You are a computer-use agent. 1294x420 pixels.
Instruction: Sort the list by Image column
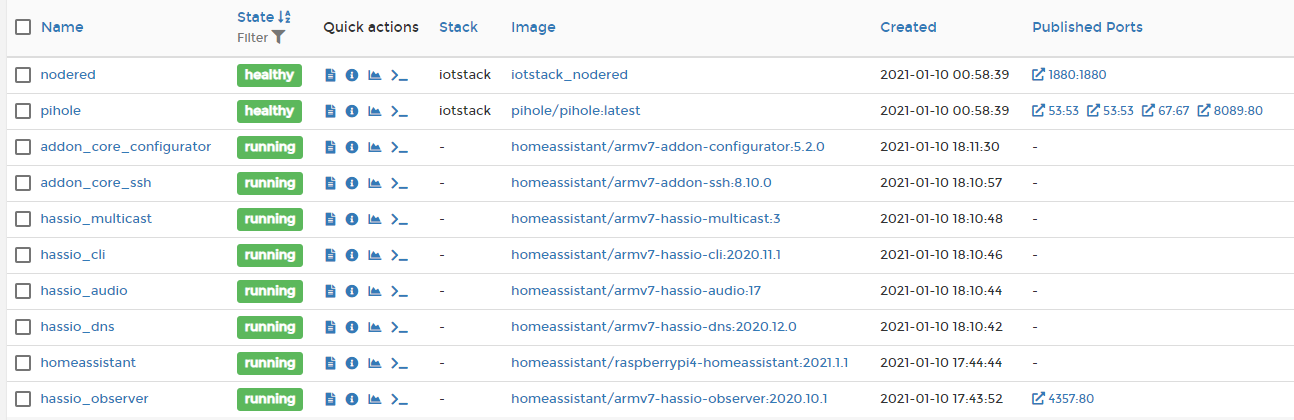533,27
